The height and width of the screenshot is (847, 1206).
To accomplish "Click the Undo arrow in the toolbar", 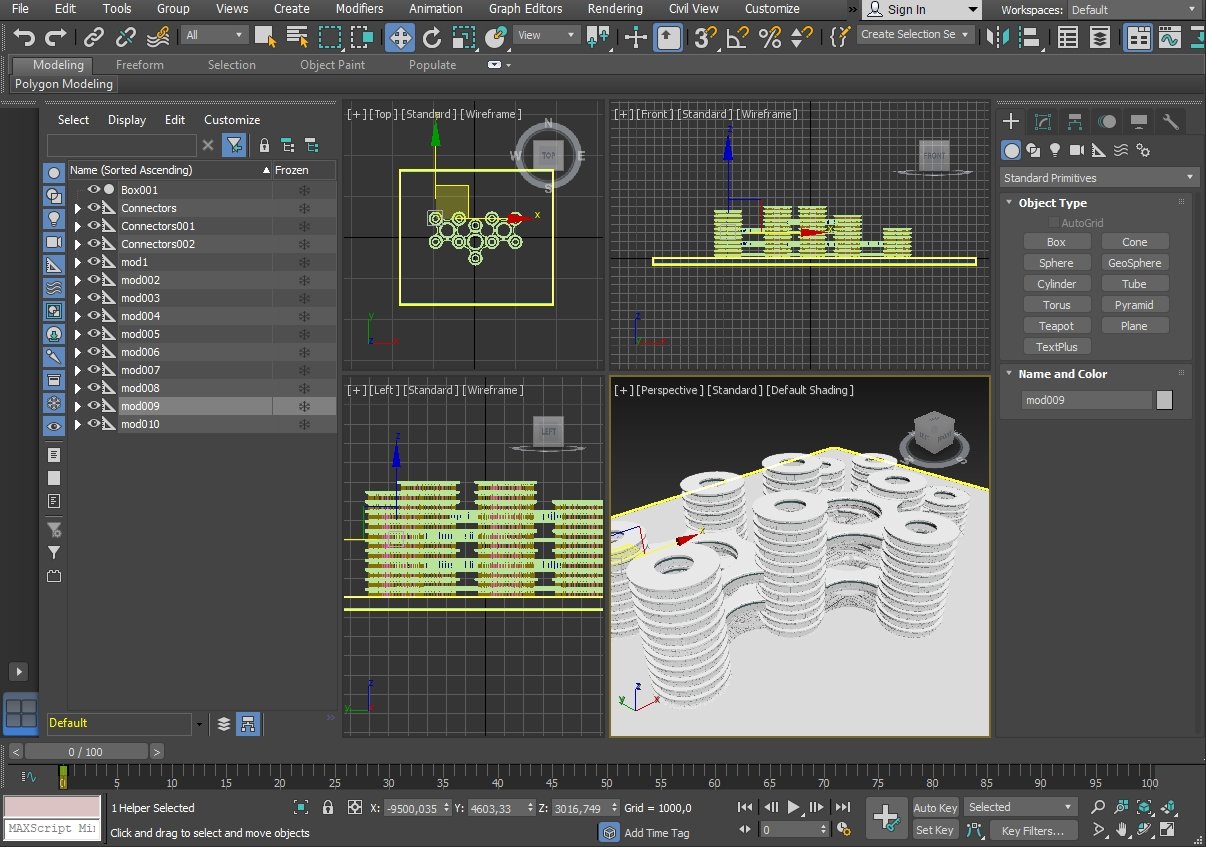I will point(24,37).
